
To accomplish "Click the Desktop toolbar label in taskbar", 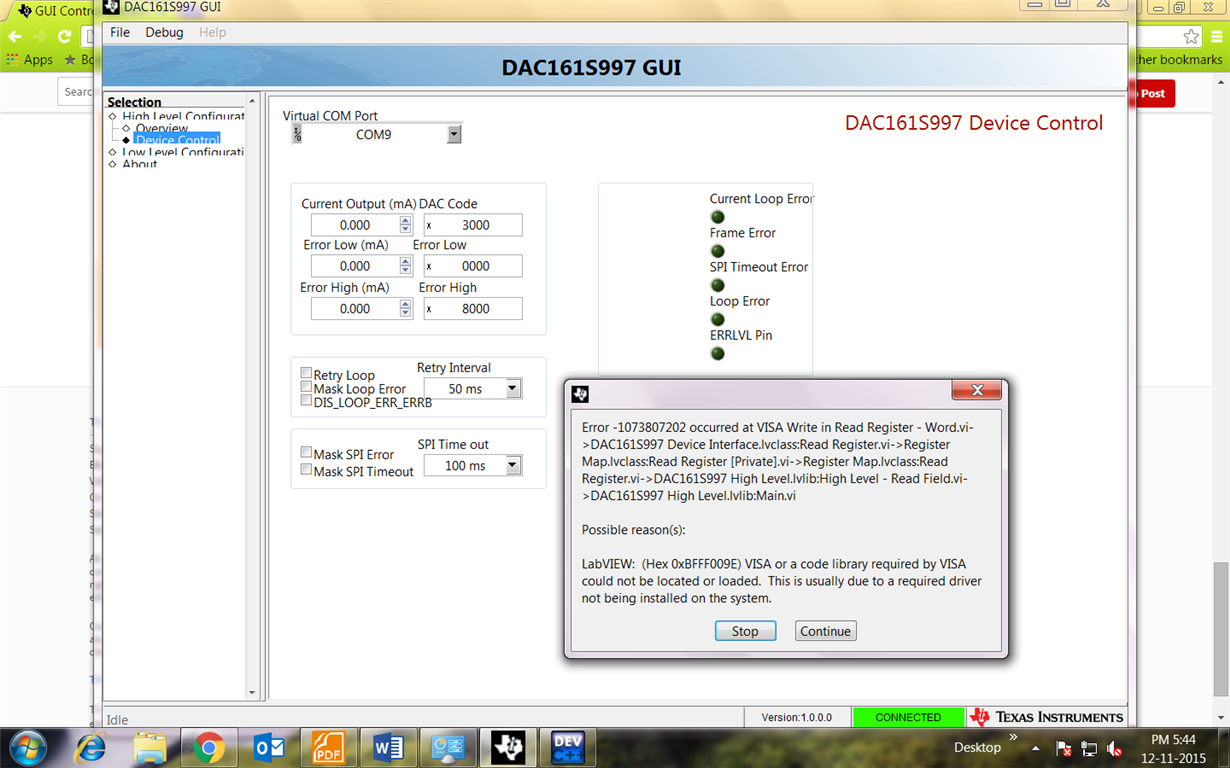I will [x=977, y=747].
